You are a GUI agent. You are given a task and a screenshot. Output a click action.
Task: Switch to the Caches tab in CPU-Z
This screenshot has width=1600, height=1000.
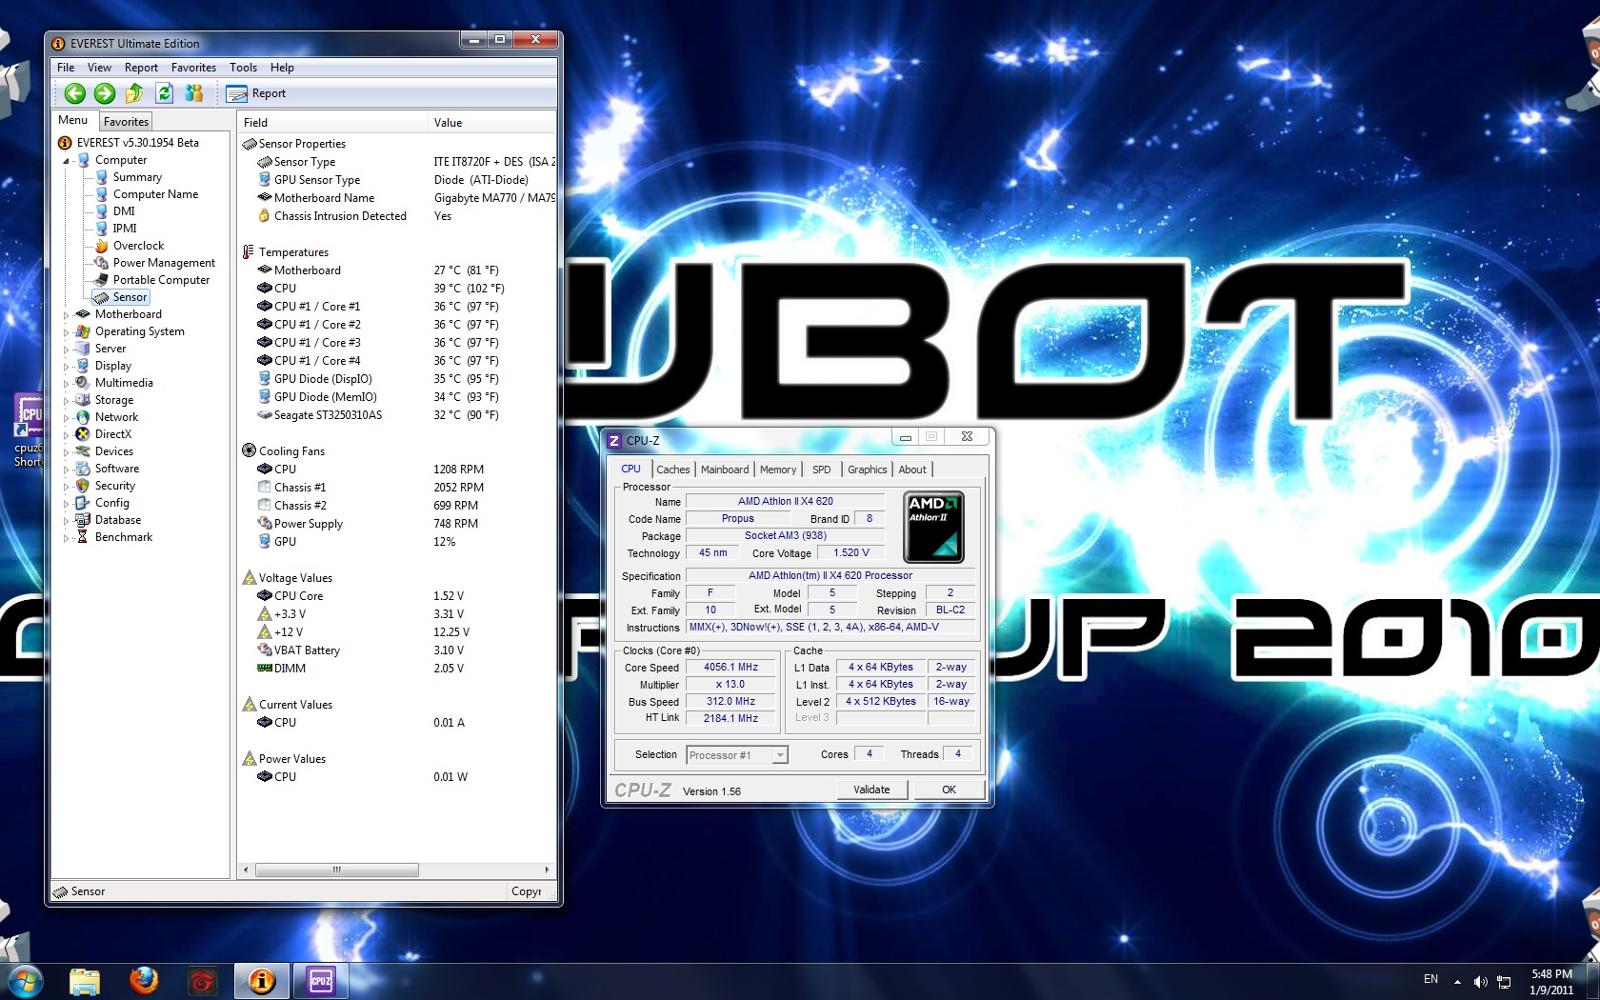[x=673, y=469]
